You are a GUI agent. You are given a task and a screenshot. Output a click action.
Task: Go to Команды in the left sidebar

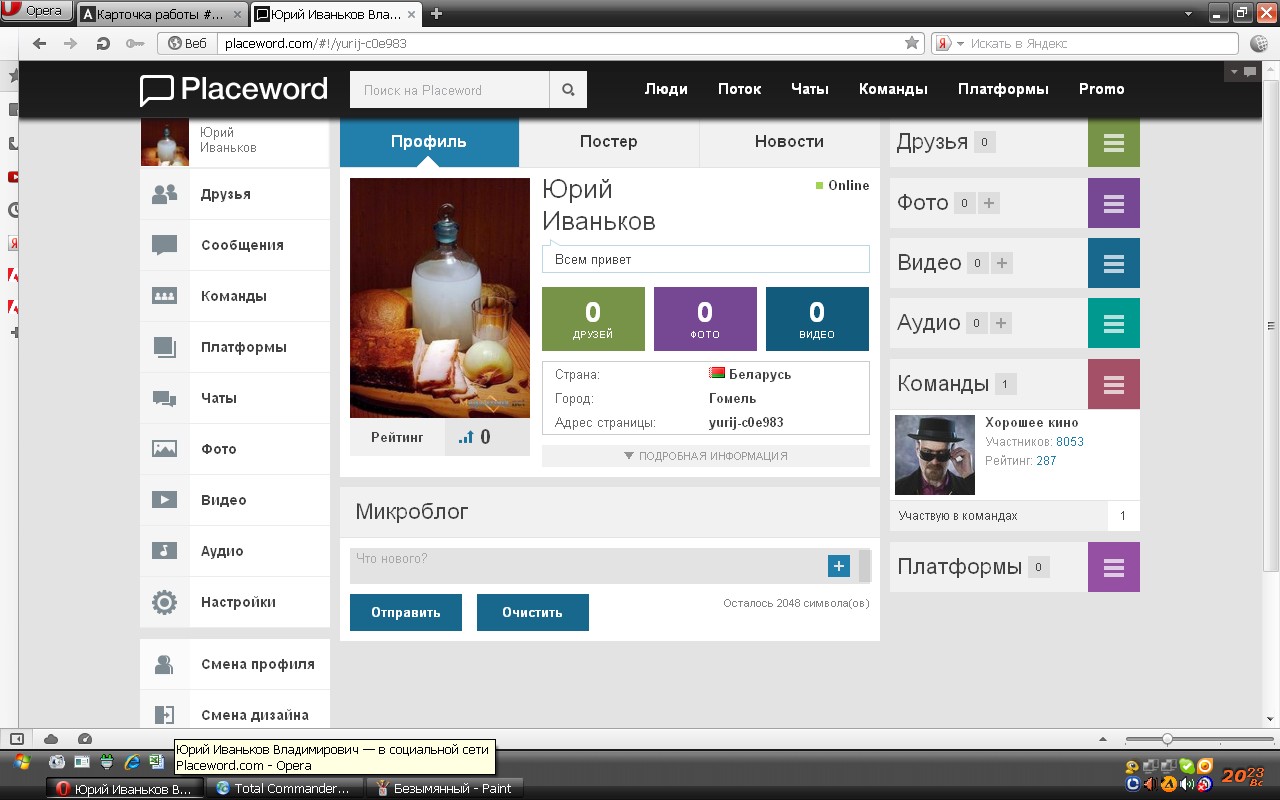(x=235, y=296)
